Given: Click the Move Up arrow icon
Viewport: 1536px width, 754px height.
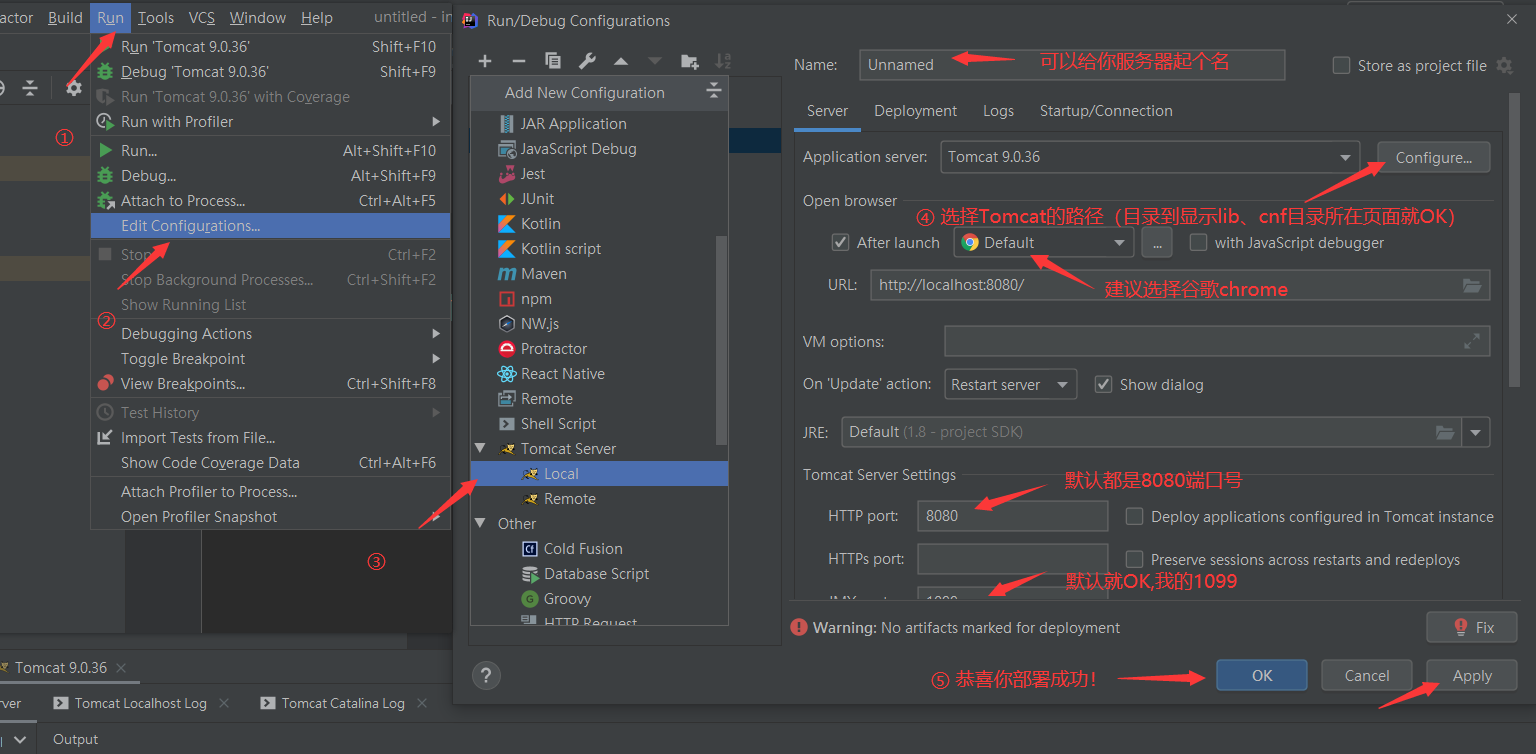Looking at the screenshot, I should [x=621, y=61].
